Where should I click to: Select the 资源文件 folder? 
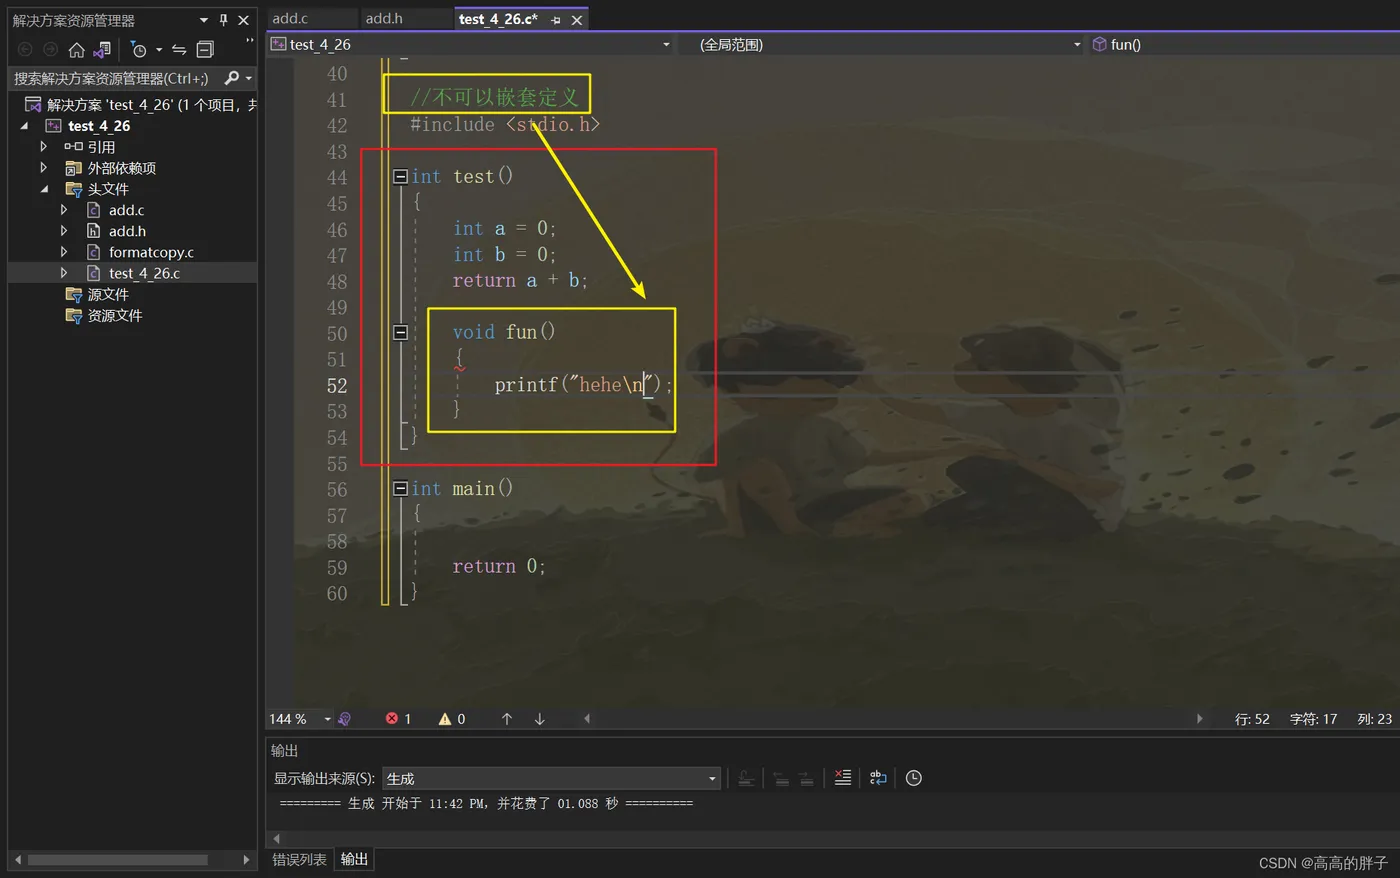pos(114,315)
